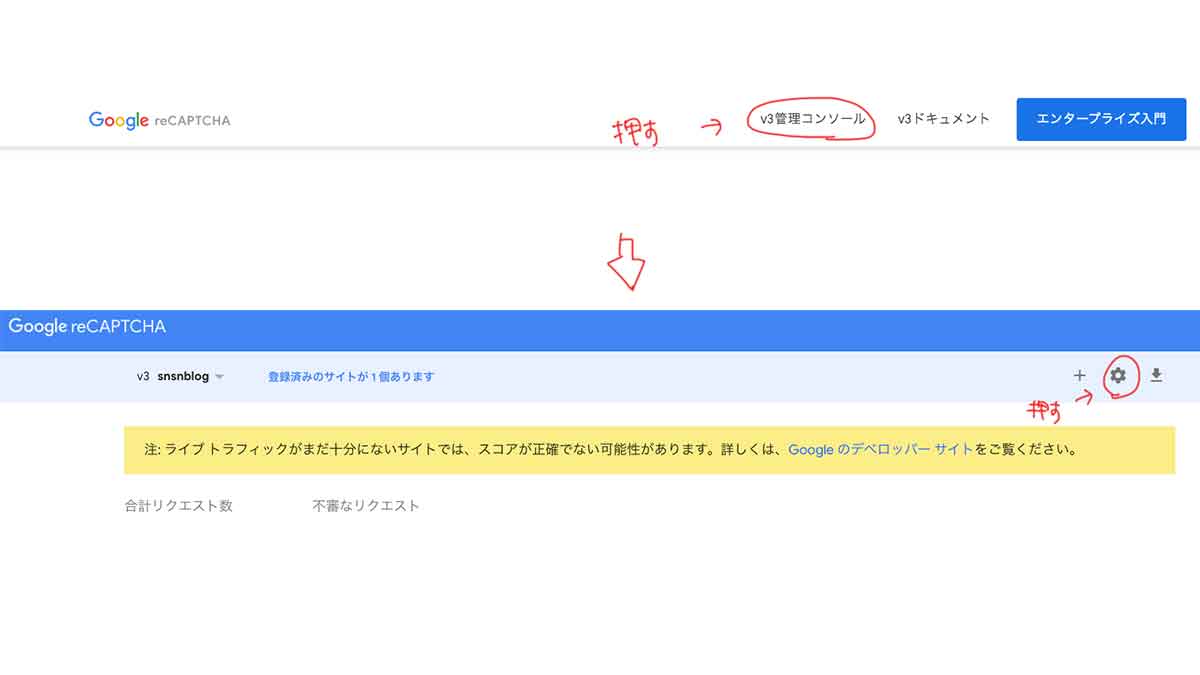The image size is (1200, 675).
Task: Click the plus icon to register a new site
Action: click(x=1080, y=376)
